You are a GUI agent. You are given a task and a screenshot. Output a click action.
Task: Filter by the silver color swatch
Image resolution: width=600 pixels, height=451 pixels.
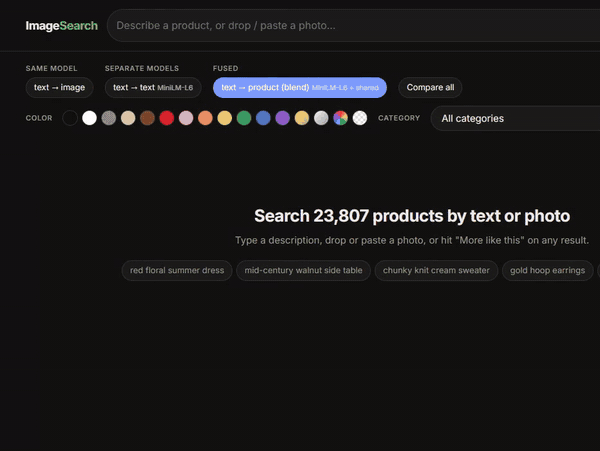[321, 118]
